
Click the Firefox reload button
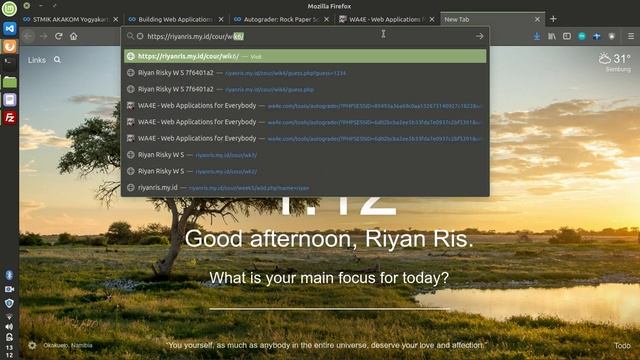click(x=58, y=36)
